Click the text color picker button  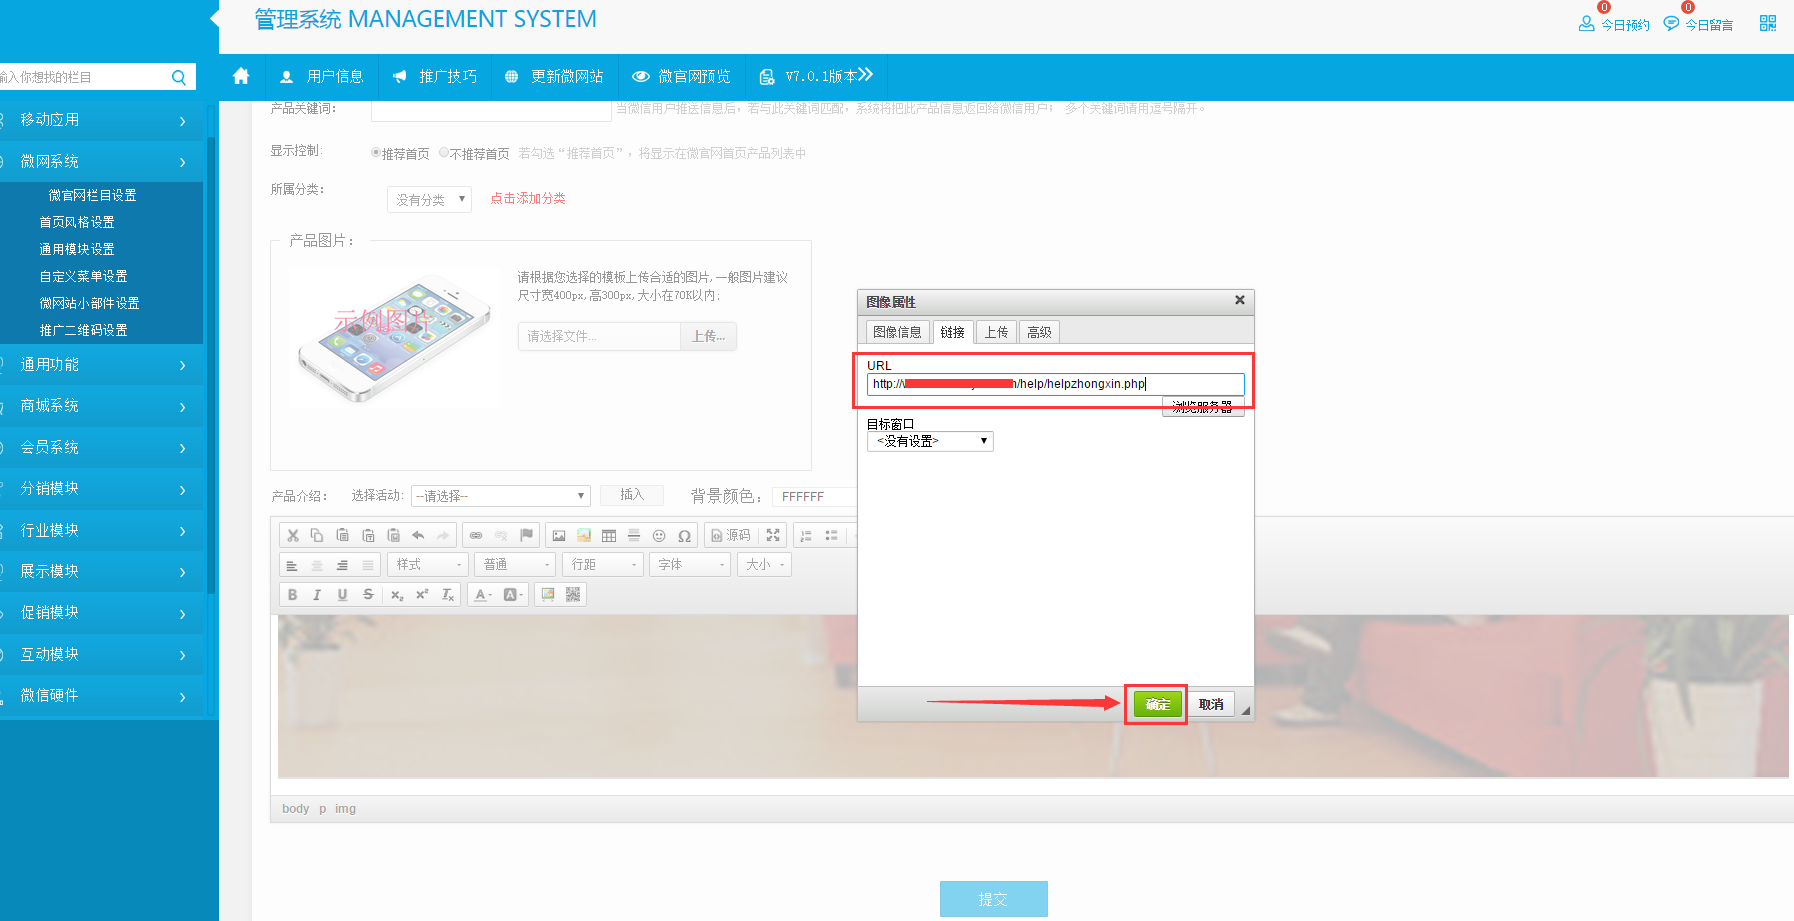483,595
